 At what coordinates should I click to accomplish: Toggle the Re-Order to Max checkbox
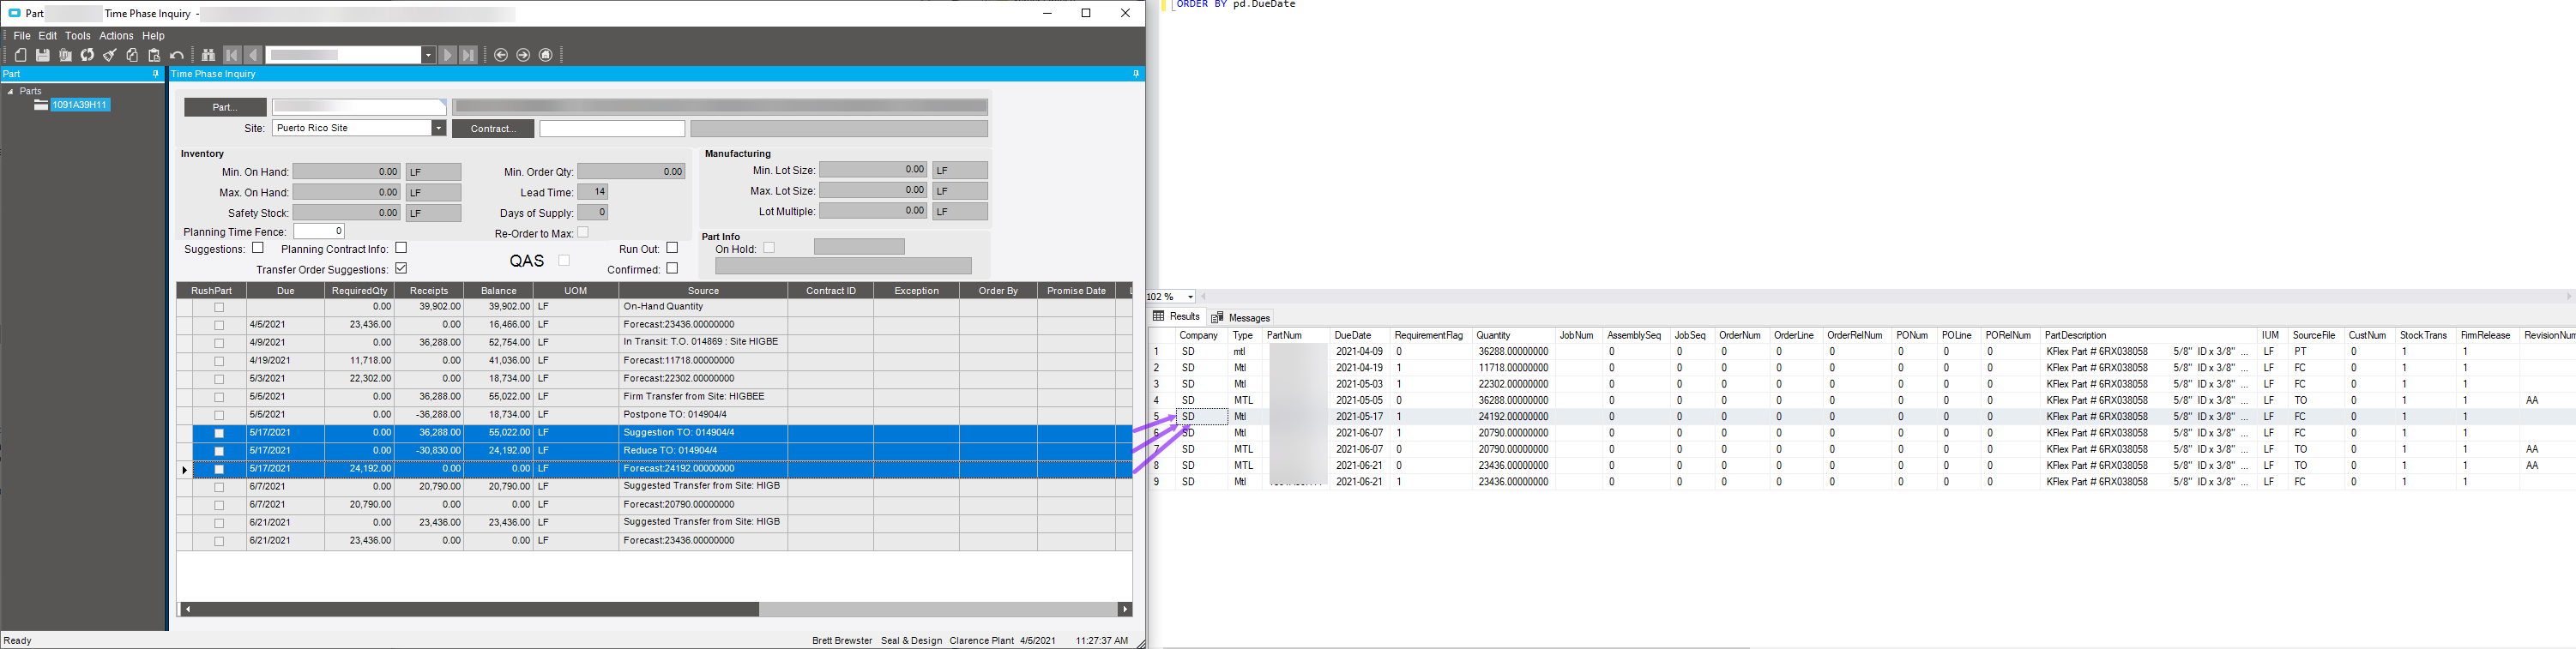pos(583,232)
